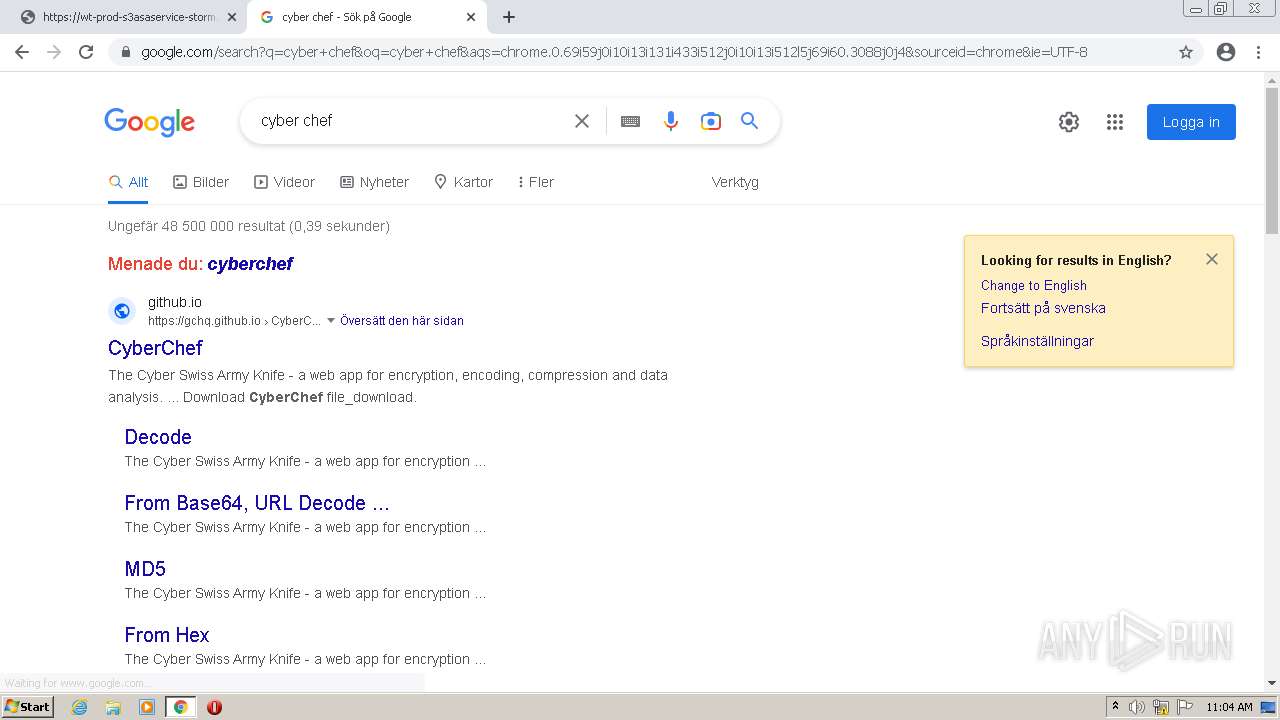Show hidden system tray icons
The image size is (1280, 720).
pos(1115,707)
